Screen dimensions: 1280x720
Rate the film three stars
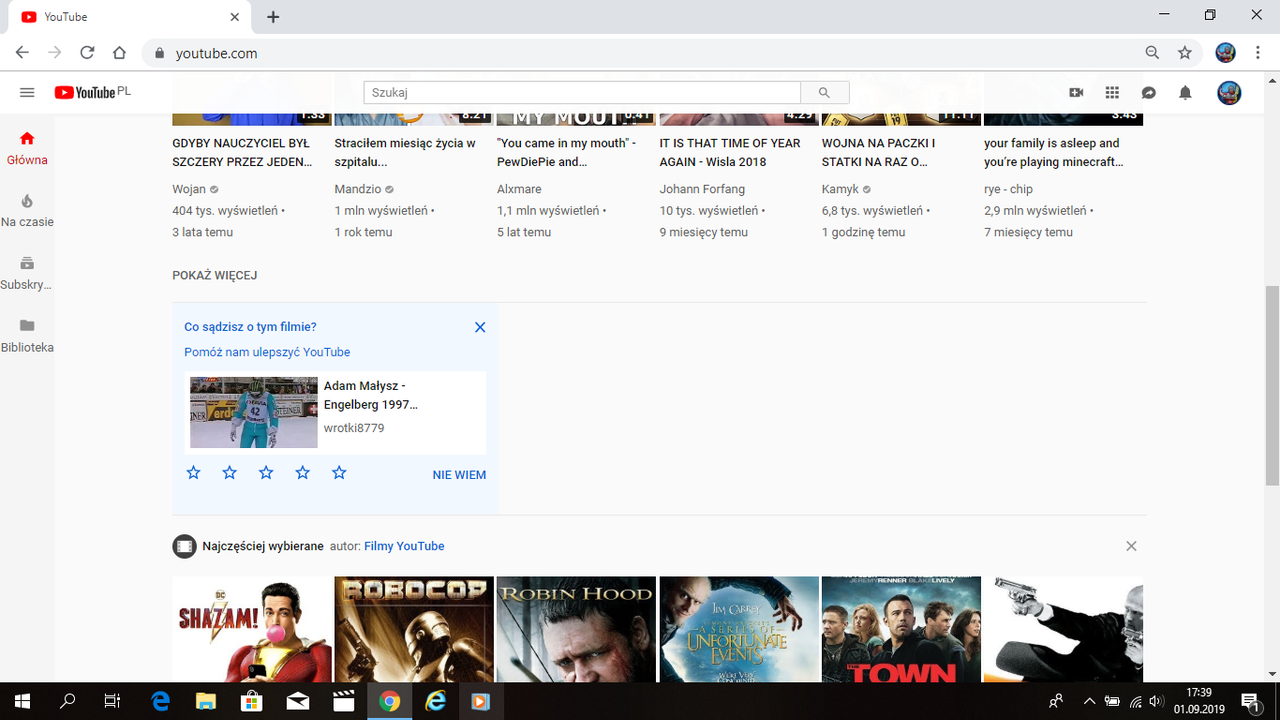266,473
